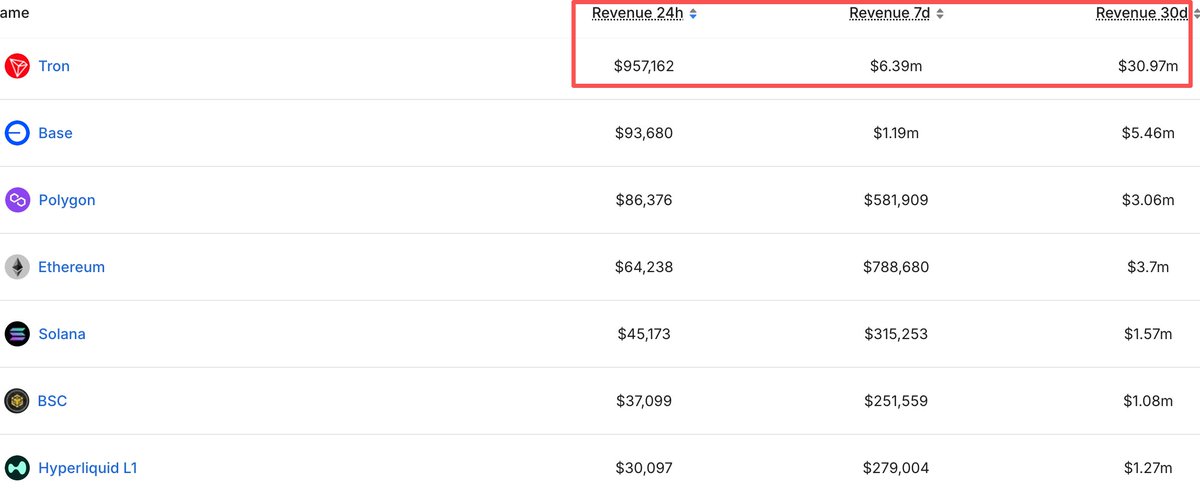The height and width of the screenshot is (494, 1200).
Task: Select BSC 7d revenue $251,559
Action: (896, 401)
